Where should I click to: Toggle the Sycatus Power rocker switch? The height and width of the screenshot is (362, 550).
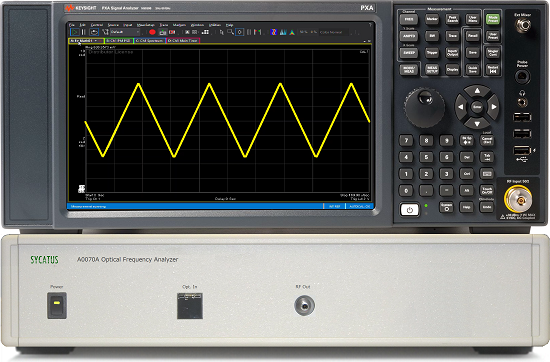57,306
